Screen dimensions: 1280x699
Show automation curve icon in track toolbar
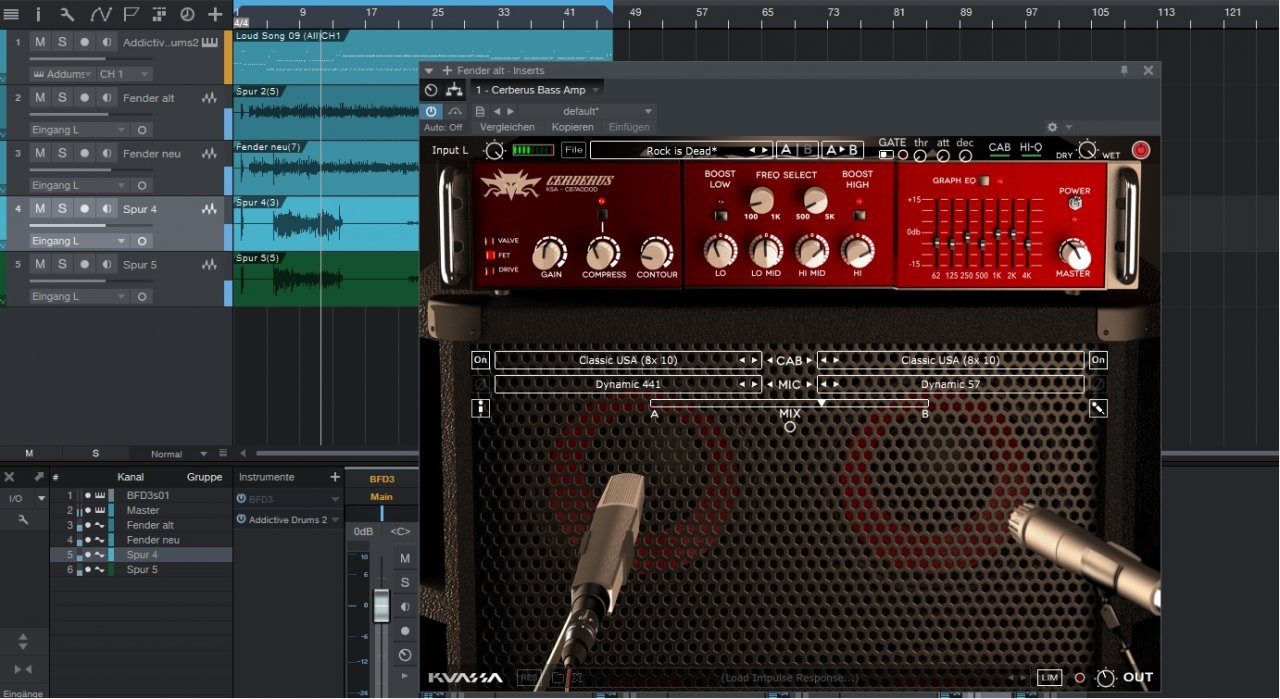(100, 14)
